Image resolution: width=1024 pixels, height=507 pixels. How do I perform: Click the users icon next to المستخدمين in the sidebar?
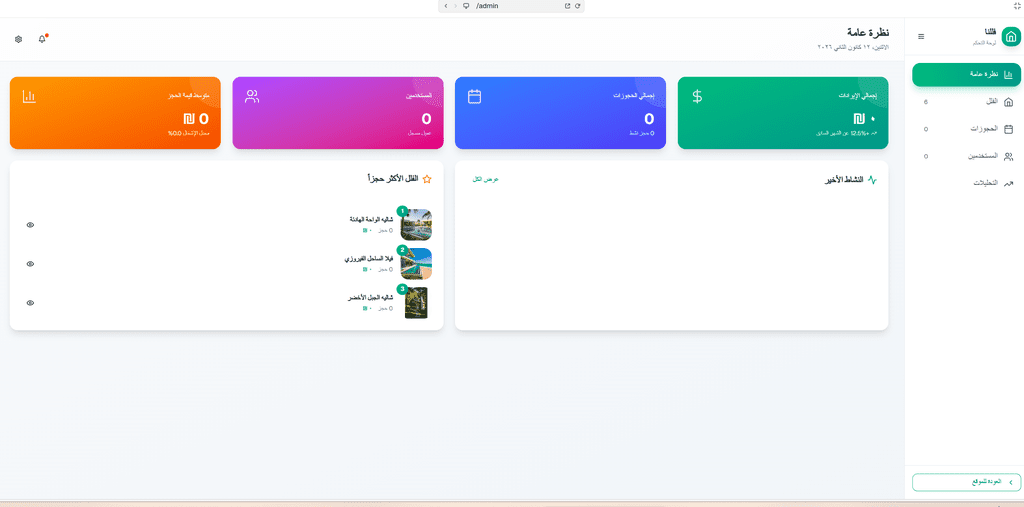point(1008,156)
